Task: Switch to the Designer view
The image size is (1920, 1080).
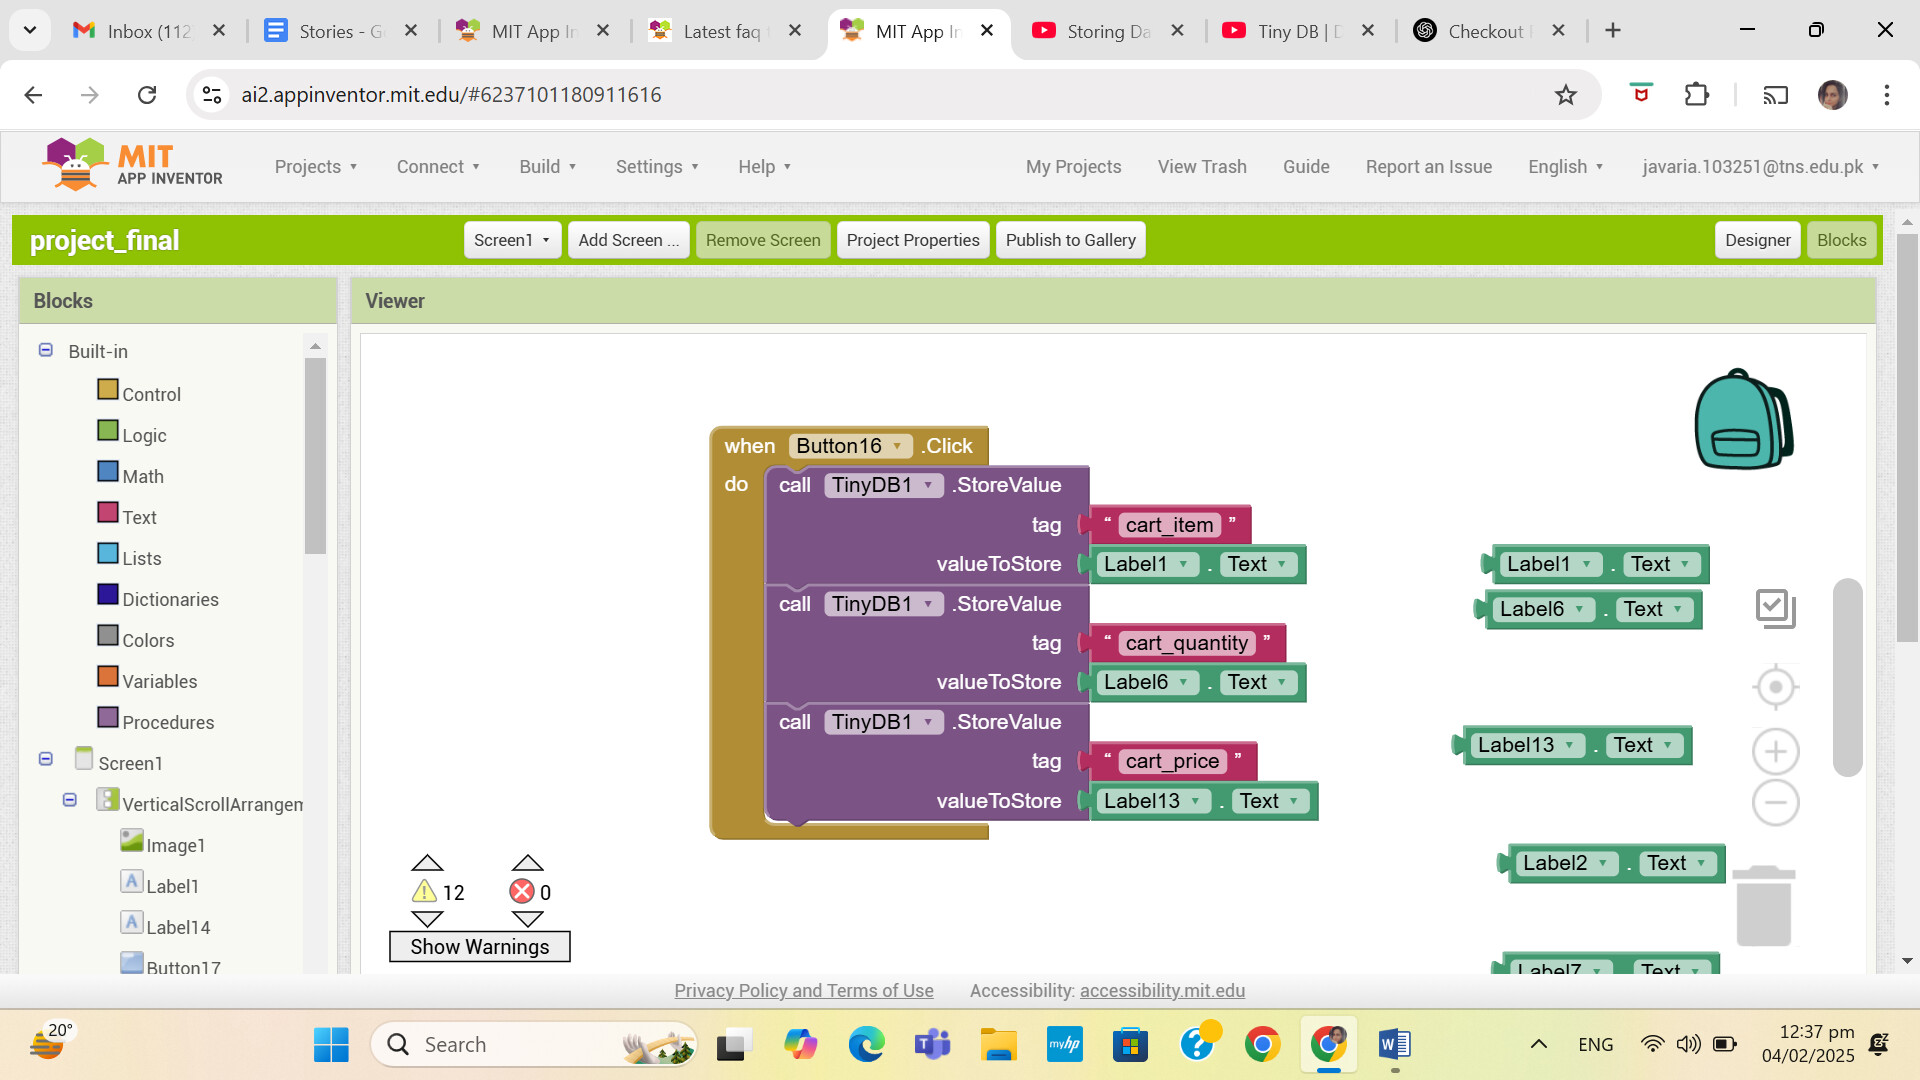Action: [x=1756, y=240]
